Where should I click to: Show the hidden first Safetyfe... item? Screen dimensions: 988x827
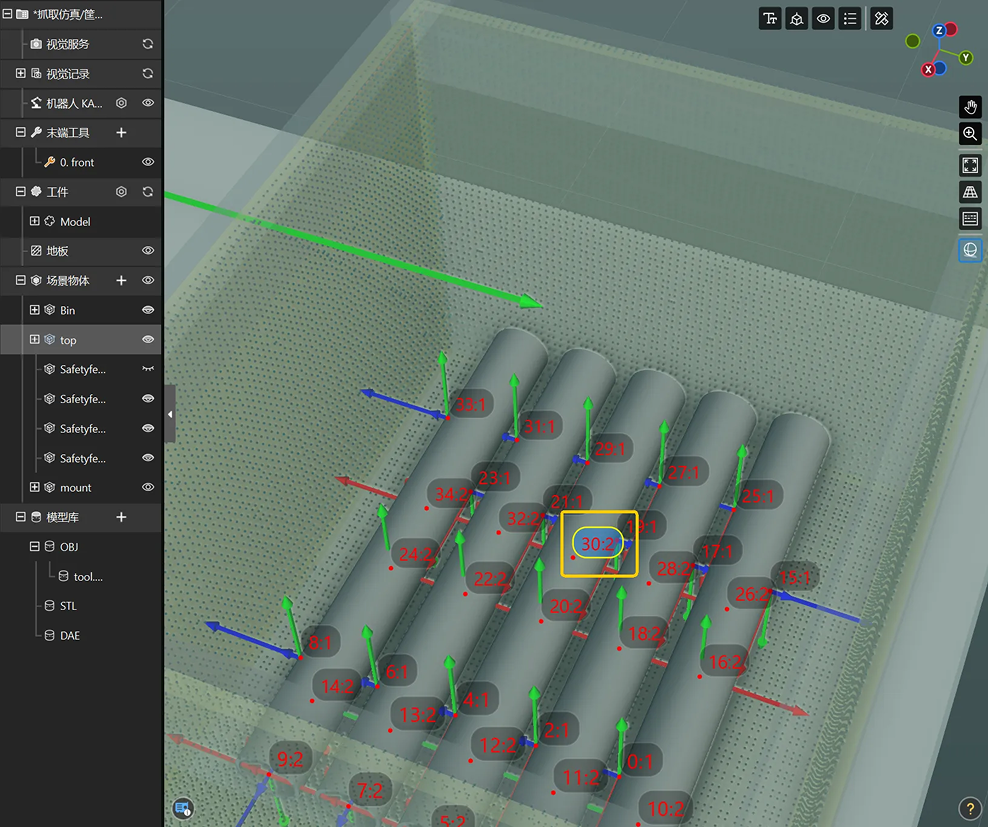(148, 369)
